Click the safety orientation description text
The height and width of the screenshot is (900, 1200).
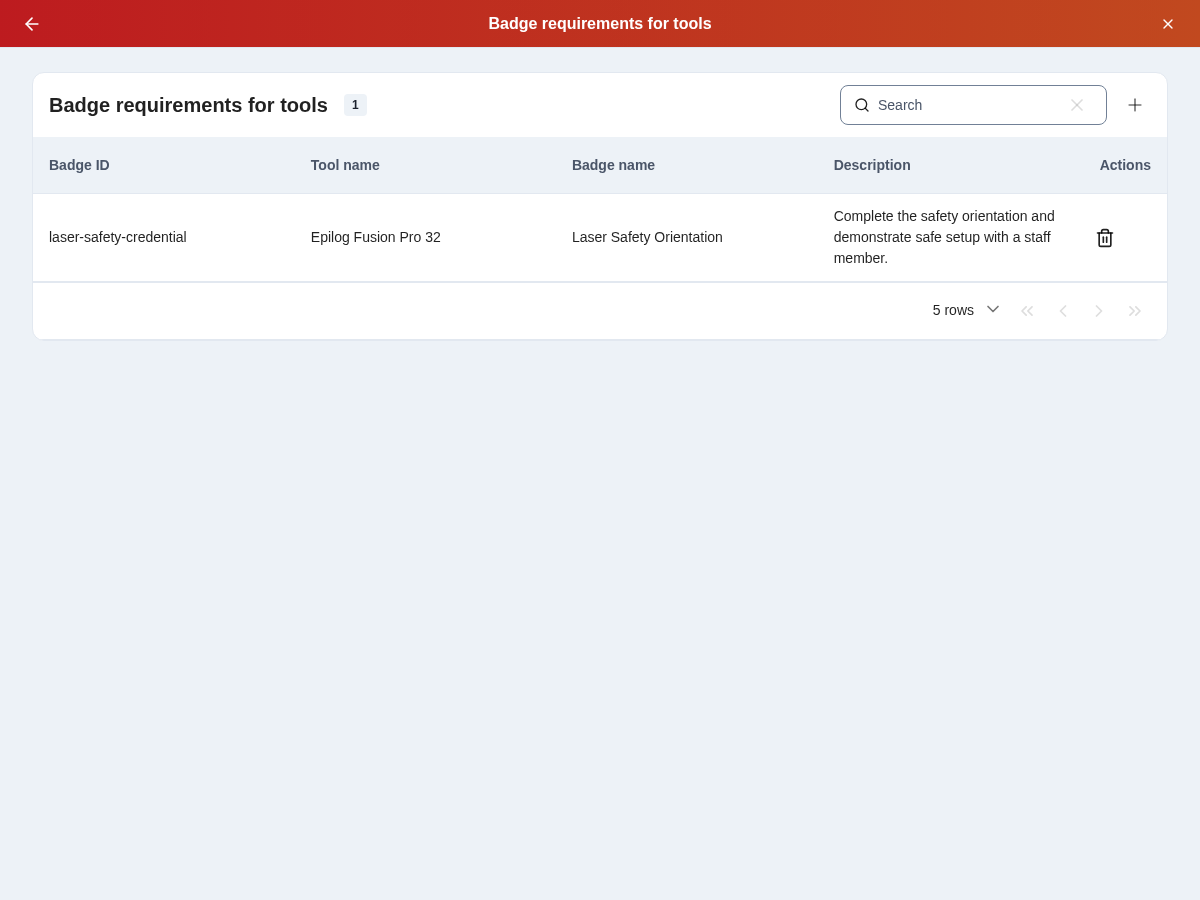click(x=944, y=237)
